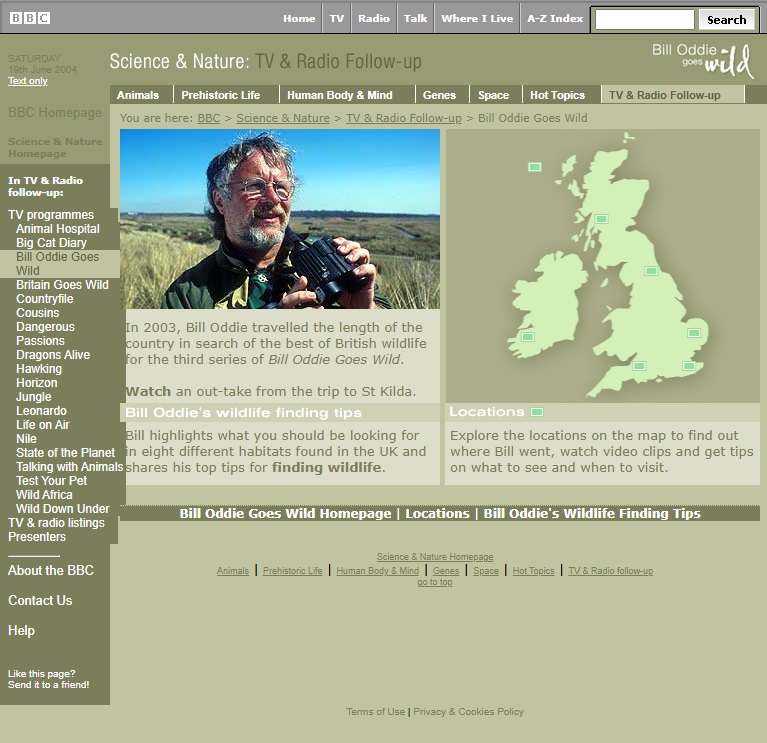Screen dimensions: 767x743
Task: Click the BBC breadcrumb link
Action: 208,118
